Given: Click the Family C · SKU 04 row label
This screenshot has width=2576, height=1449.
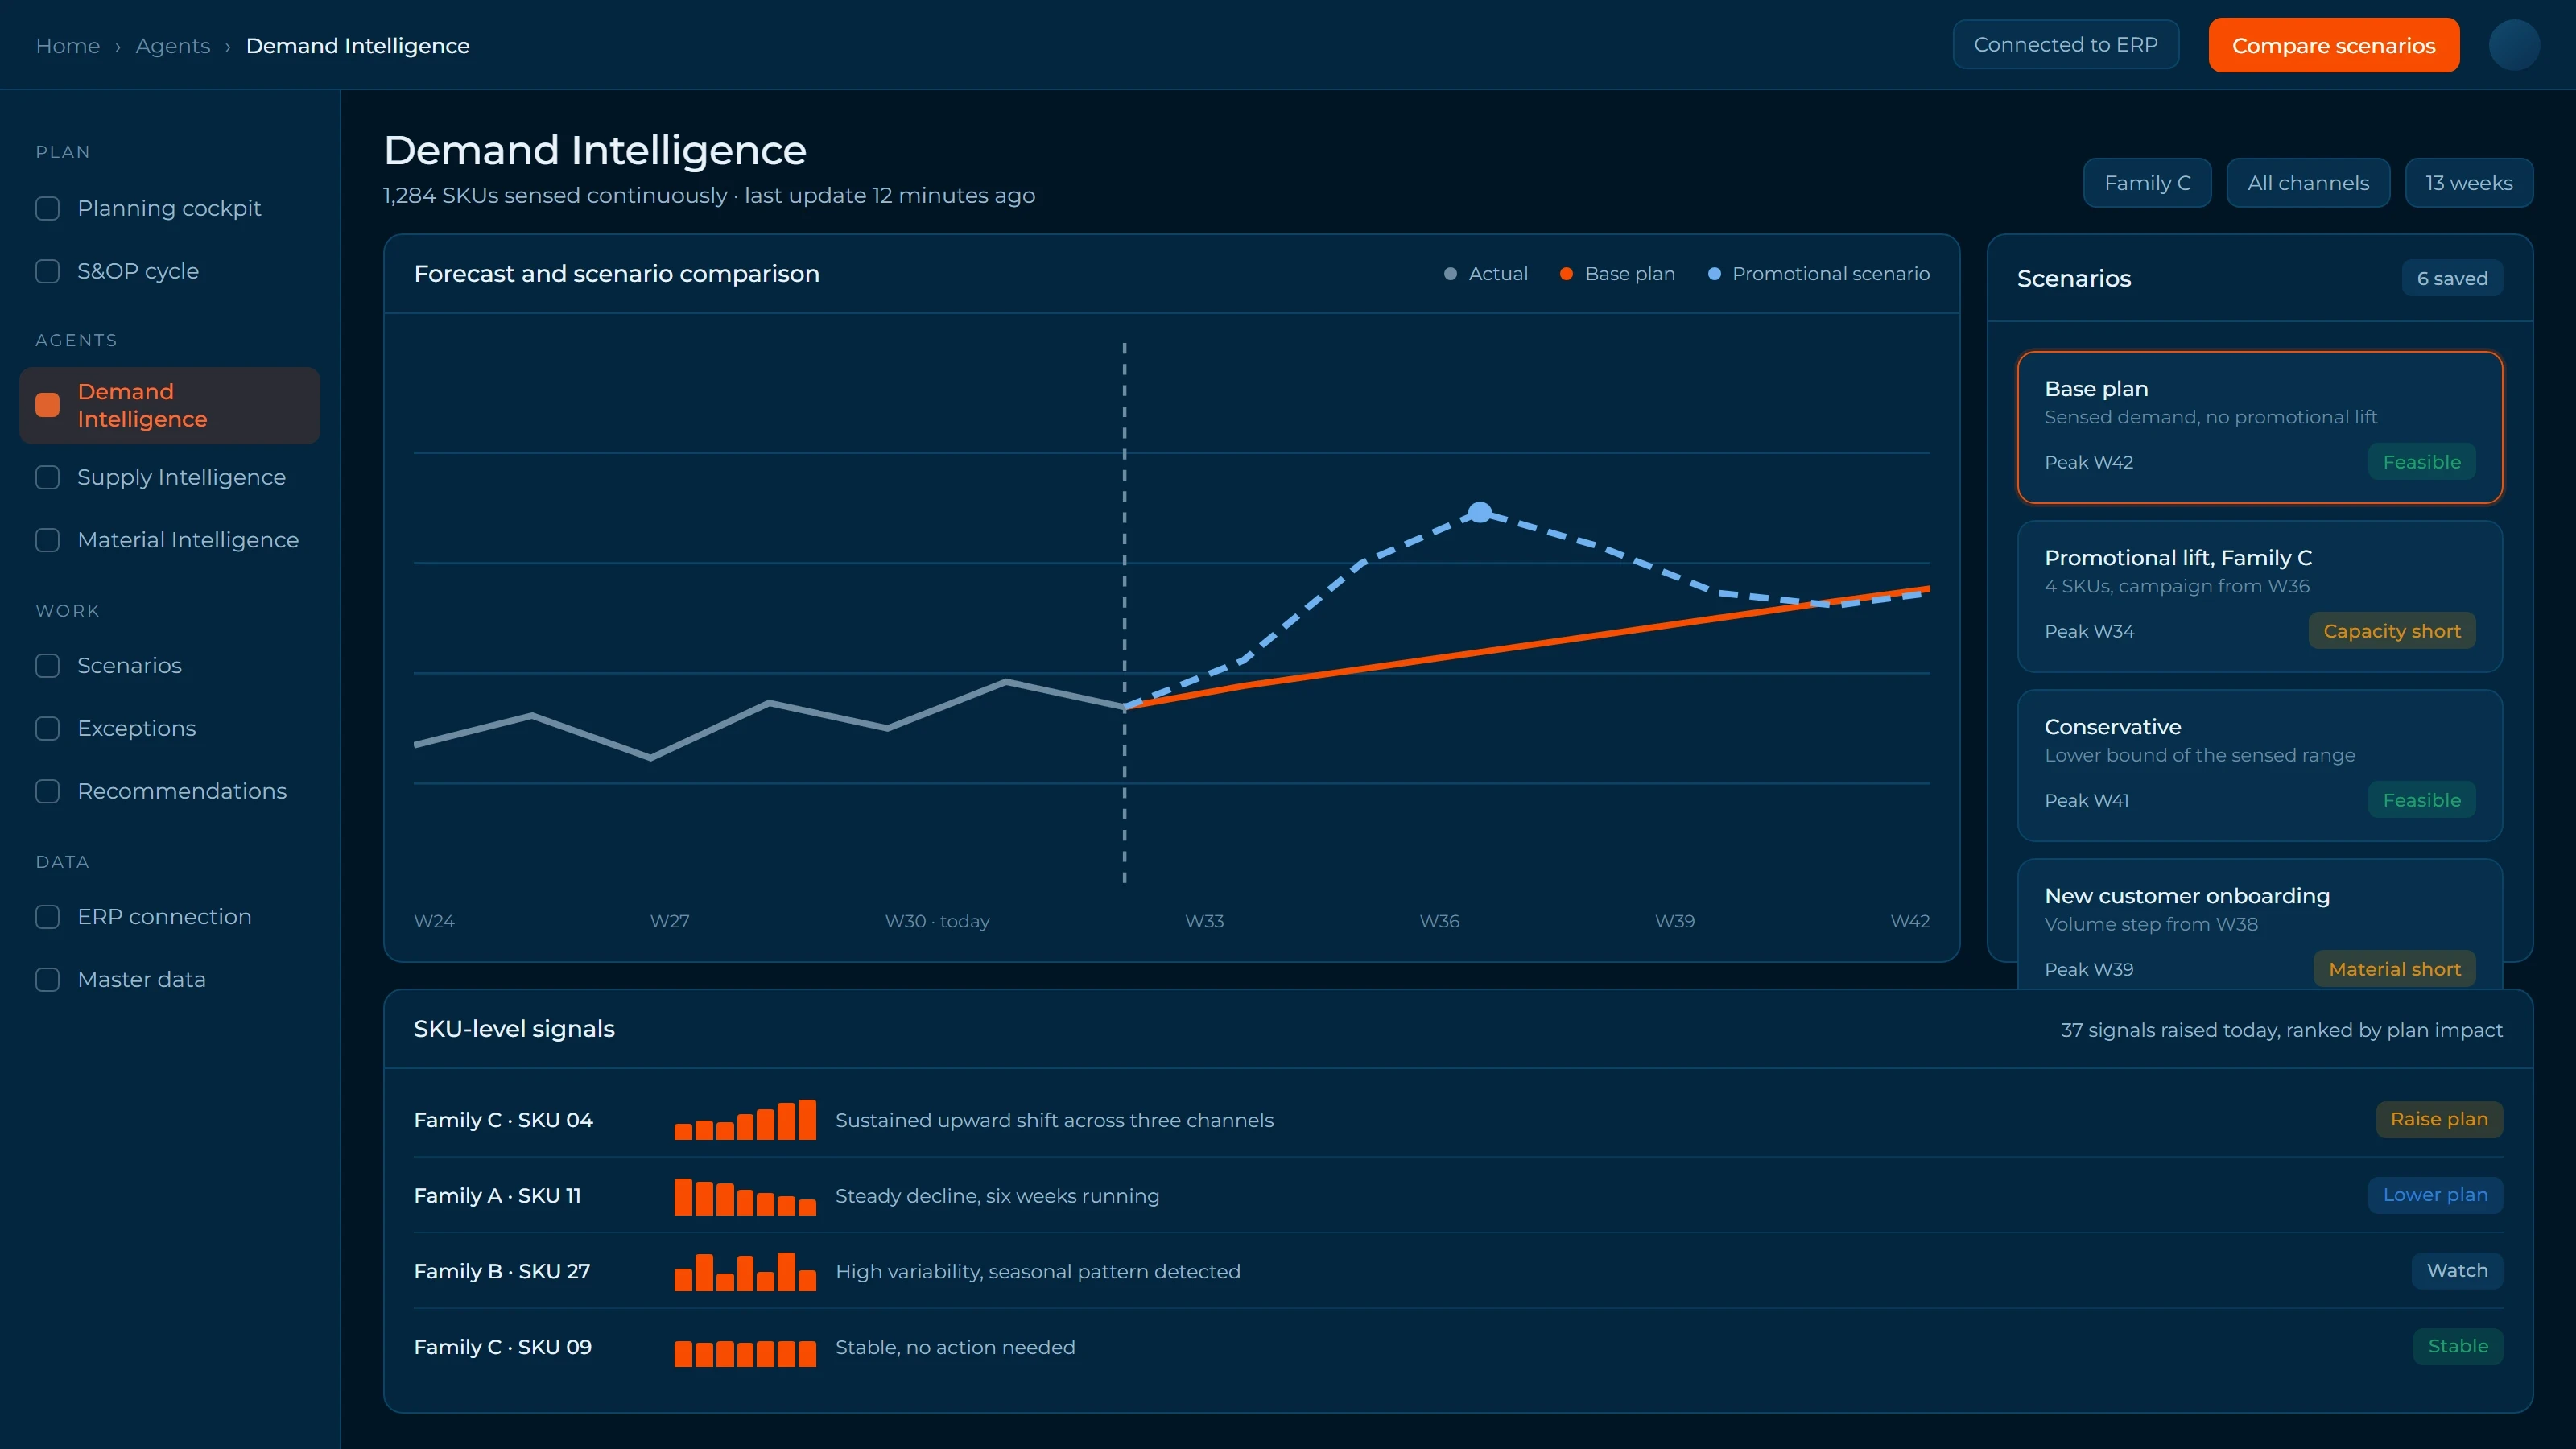Looking at the screenshot, I should pos(503,1120).
